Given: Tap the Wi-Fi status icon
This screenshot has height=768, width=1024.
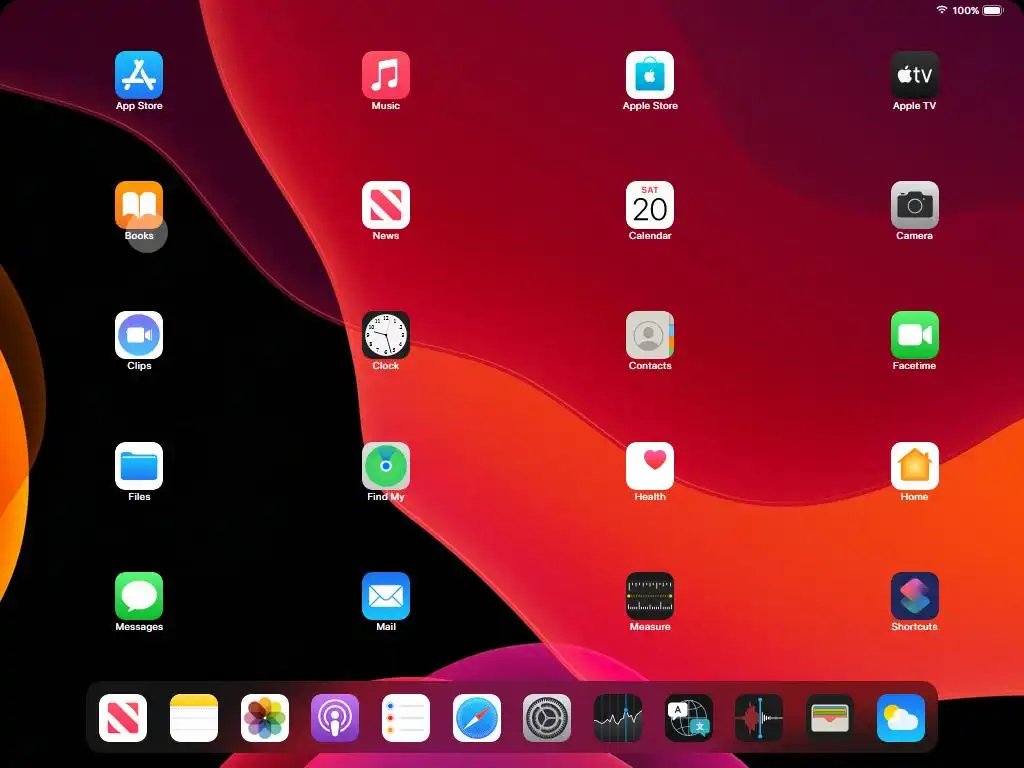Looking at the screenshot, I should tap(942, 10).
